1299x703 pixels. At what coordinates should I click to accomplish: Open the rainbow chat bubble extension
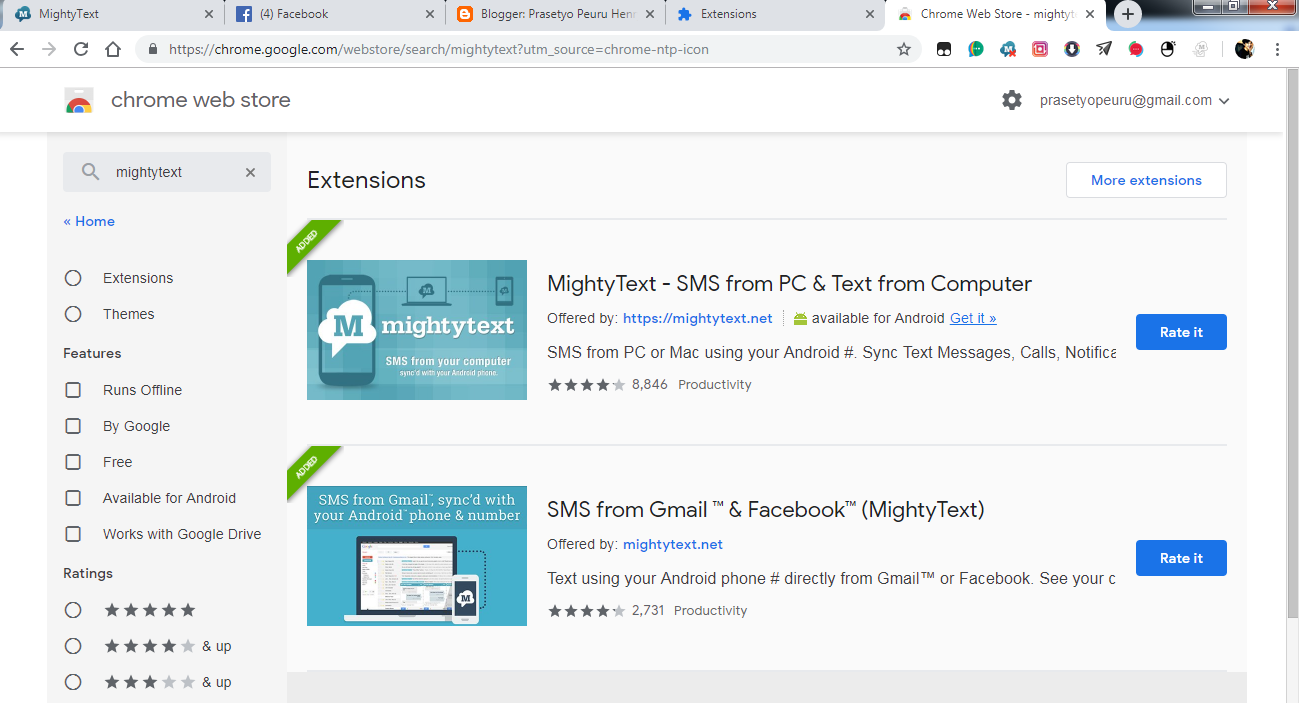pyautogui.click(x=976, y=49)
